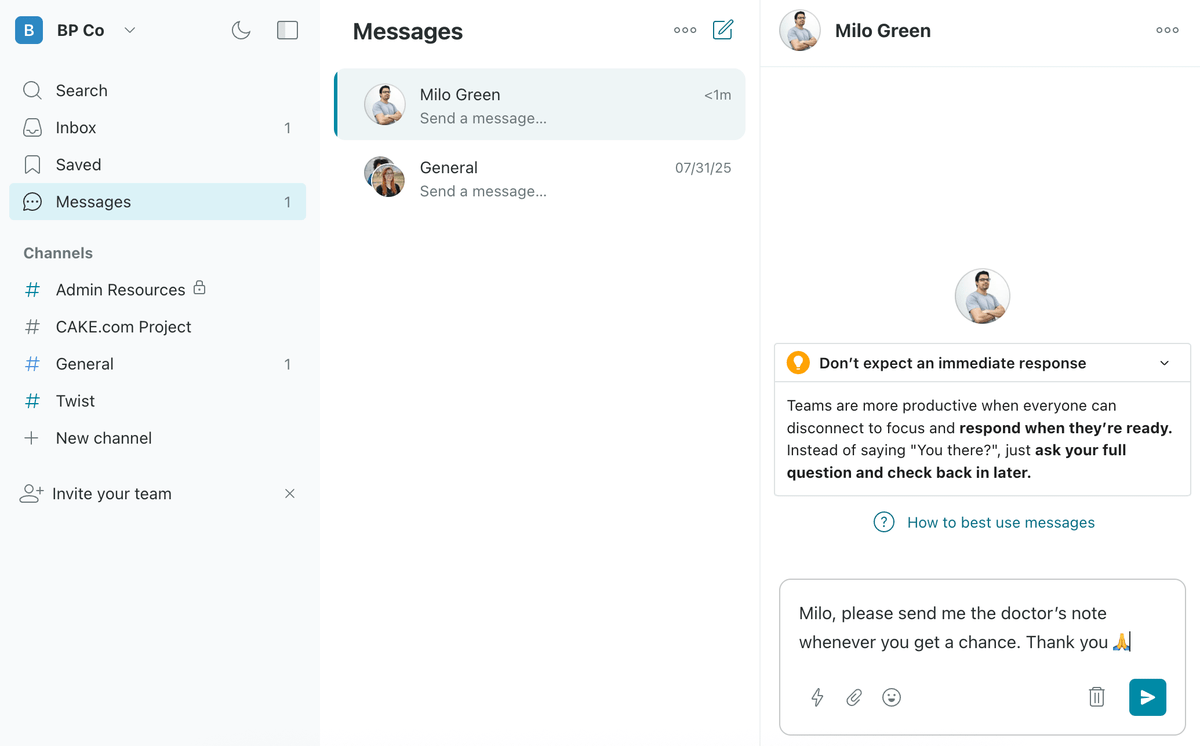Open the lightning bolt quick actions
Screen dimensions: 1200x746
tap(817, 697)
